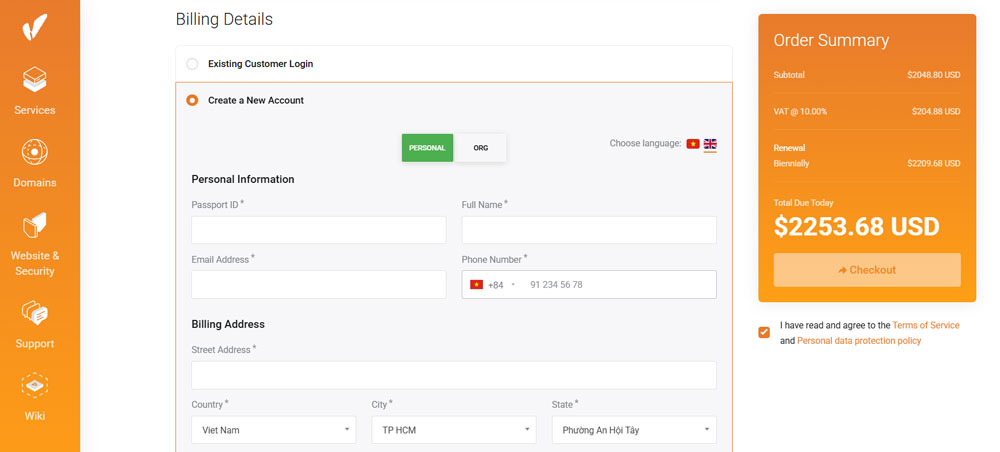This screenshot has width=1000, height=452.
Task: Click the Email Address input field
Action: pyautogui.click(x=319, y=284)
